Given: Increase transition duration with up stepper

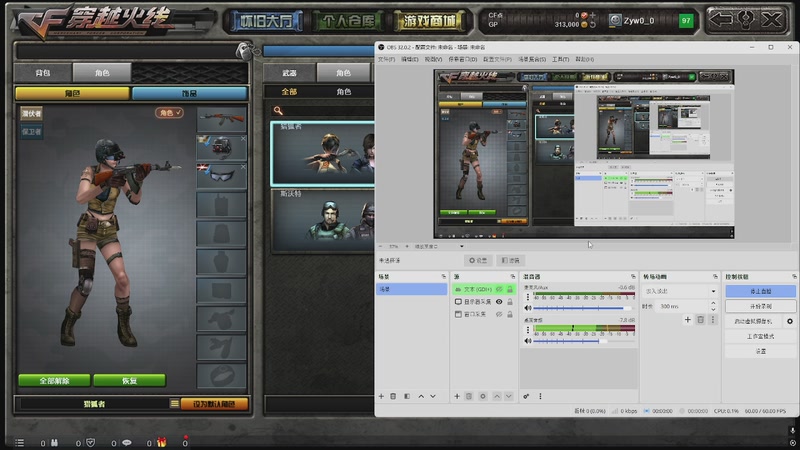Looking at the screenshot, I should (x=713, y=303).
